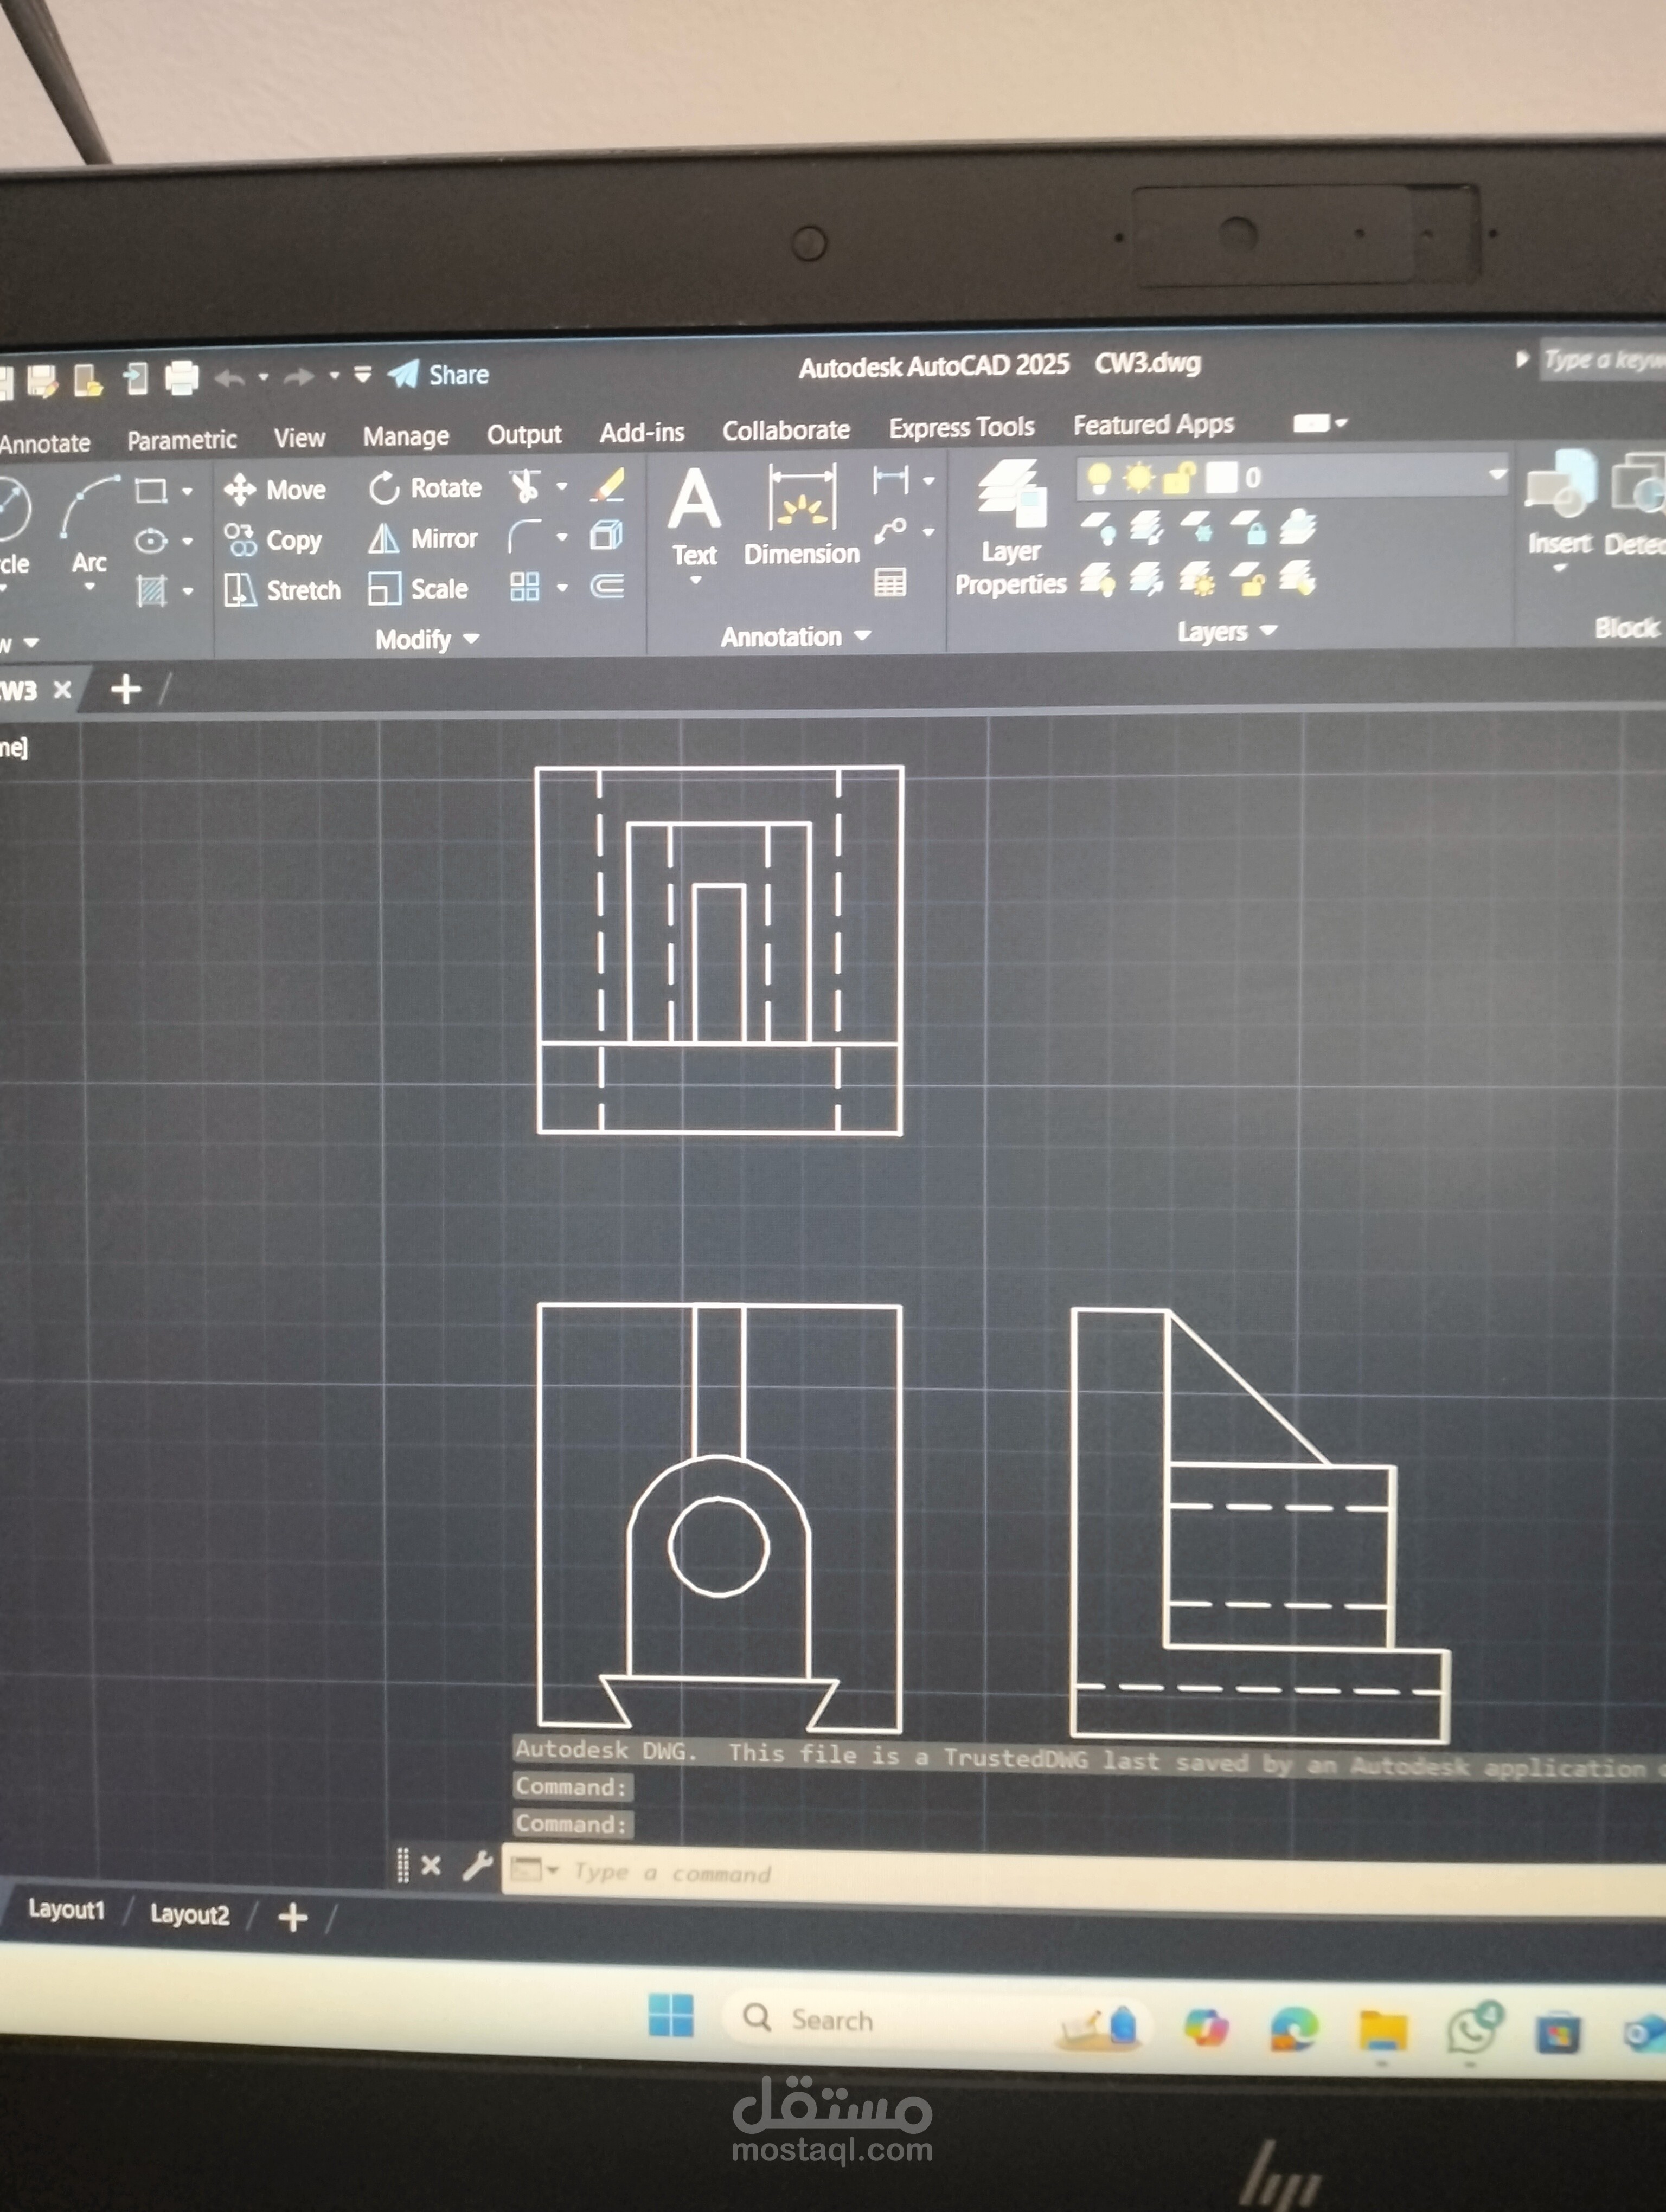
Task: Open the layer list dropdown
Action: tap(1497, 475)
